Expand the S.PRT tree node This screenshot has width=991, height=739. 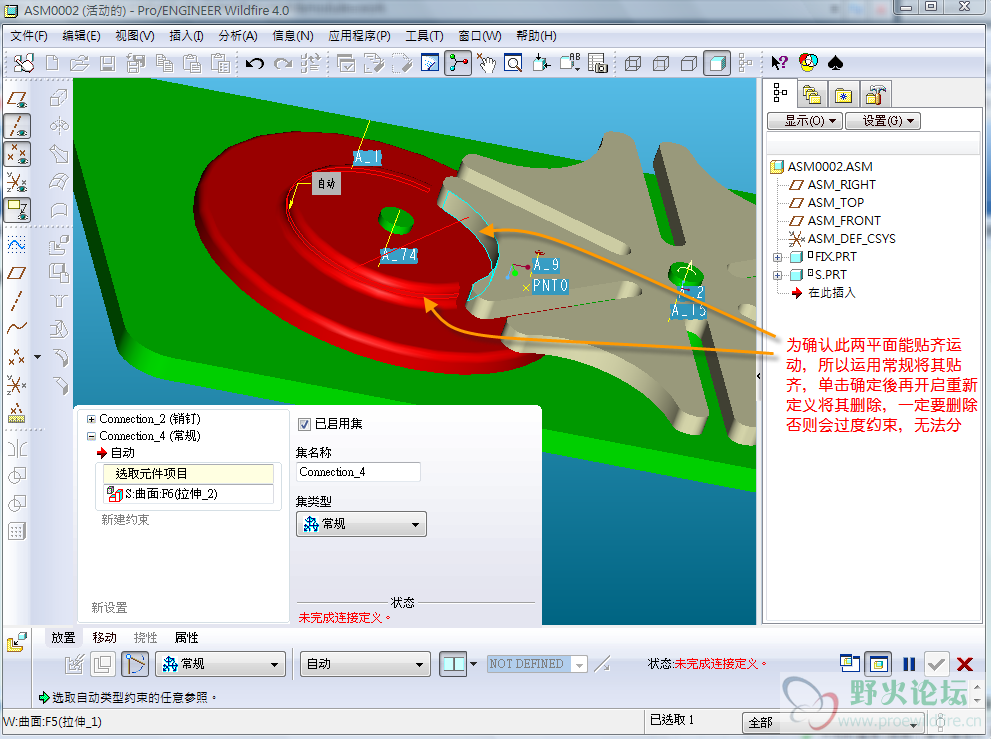pos(778,276)
